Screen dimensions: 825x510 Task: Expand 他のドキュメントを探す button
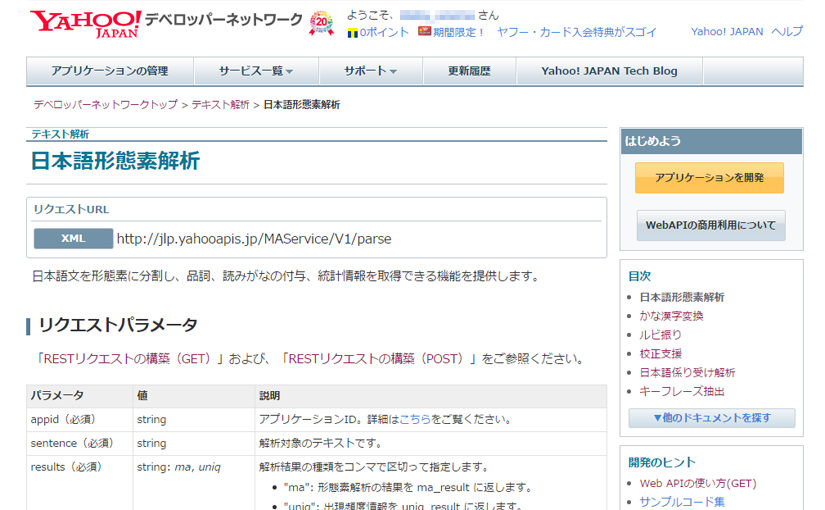712,418
